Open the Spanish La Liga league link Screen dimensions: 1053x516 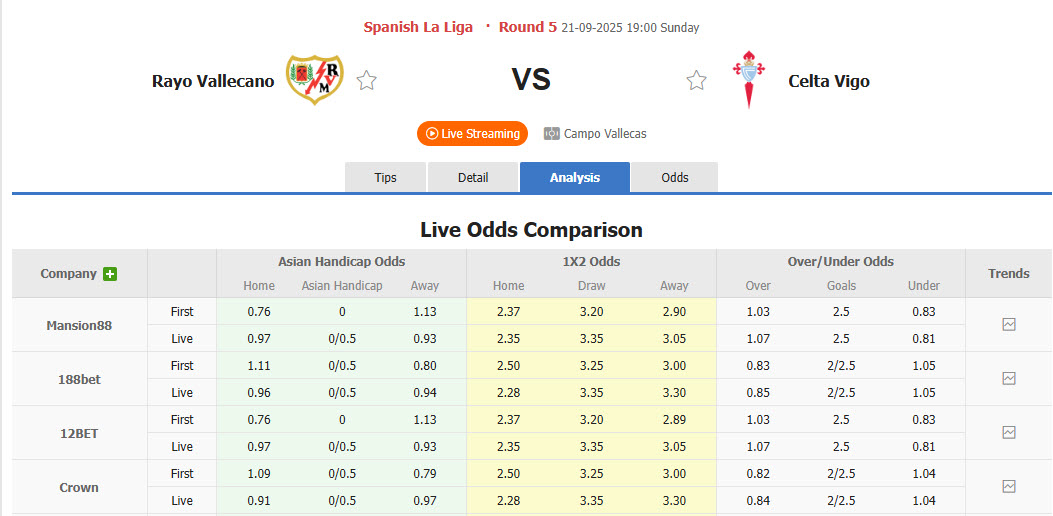tap(418, 27)
